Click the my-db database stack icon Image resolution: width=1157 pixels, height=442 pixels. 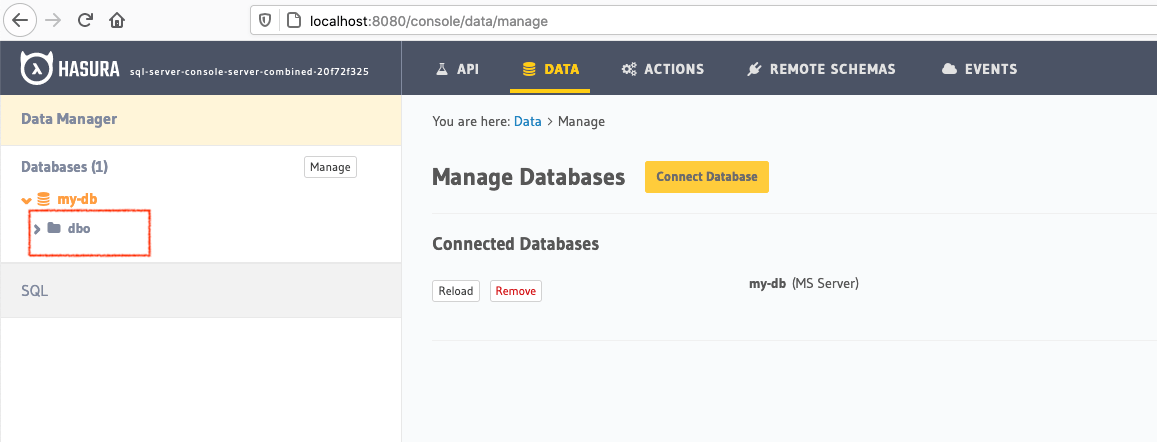[x=43, y=199]
